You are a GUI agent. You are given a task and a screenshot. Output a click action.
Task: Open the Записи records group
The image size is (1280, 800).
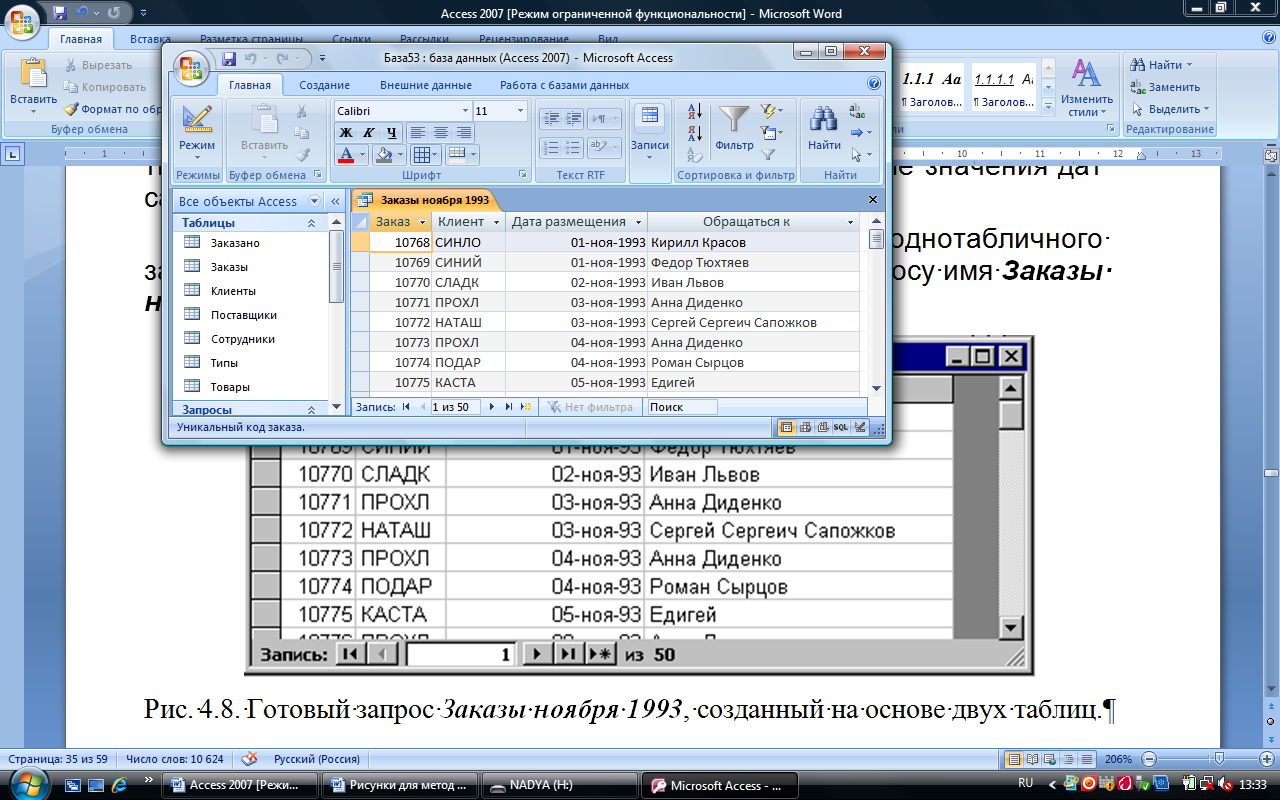(x=650, y=130)
